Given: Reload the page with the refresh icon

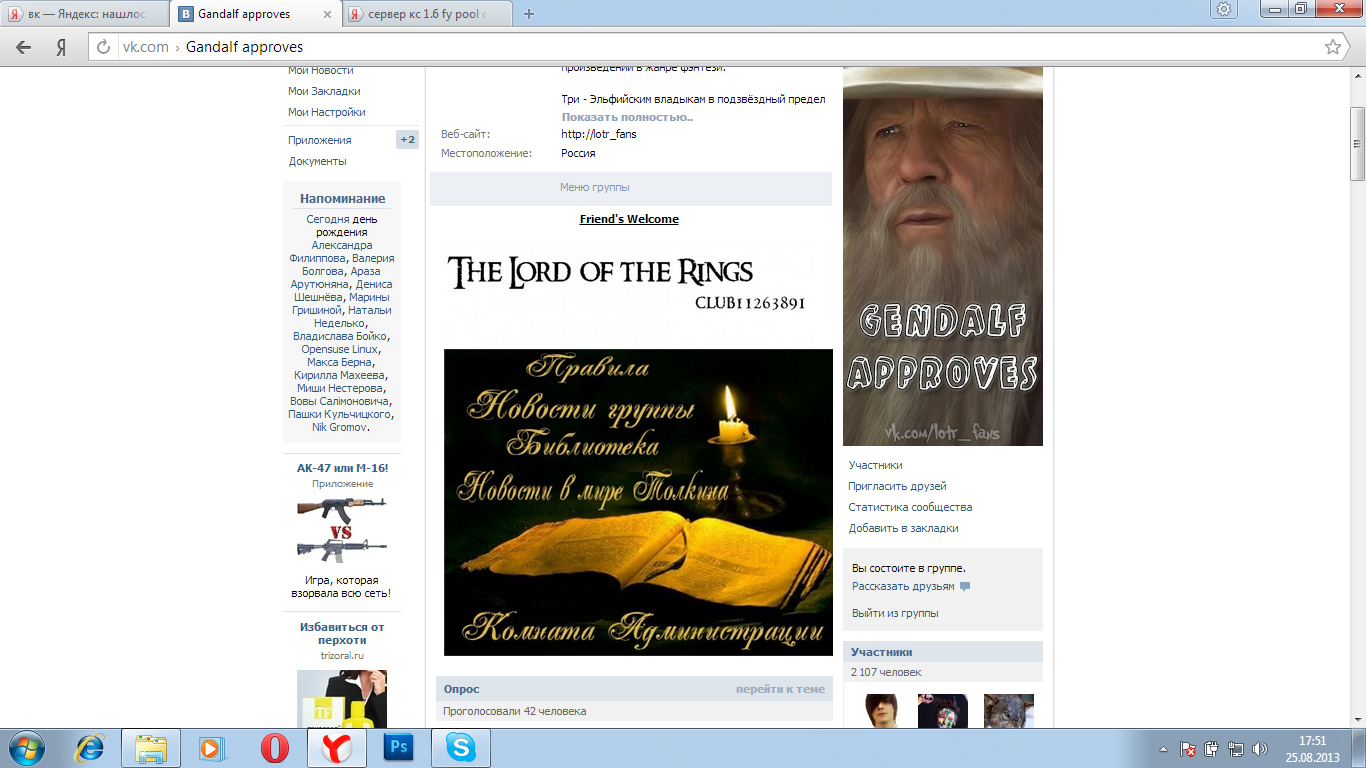Looking at the screenshot, I should pos(103,47).
